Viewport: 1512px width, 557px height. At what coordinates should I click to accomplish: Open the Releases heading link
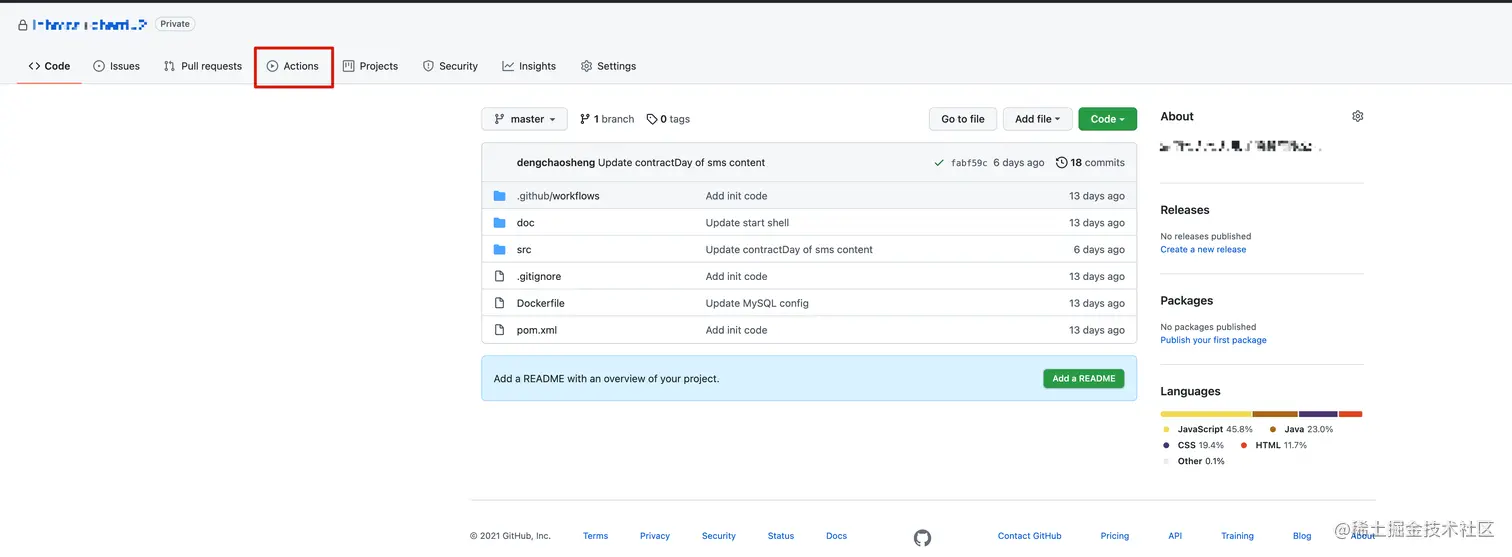[x=1185, y=210]
